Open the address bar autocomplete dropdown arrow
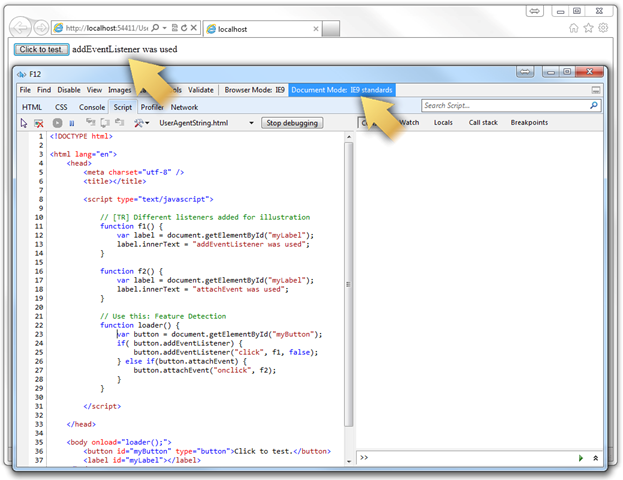The height and width of the screenshot is (480, 623). click(x=164, y=28)
